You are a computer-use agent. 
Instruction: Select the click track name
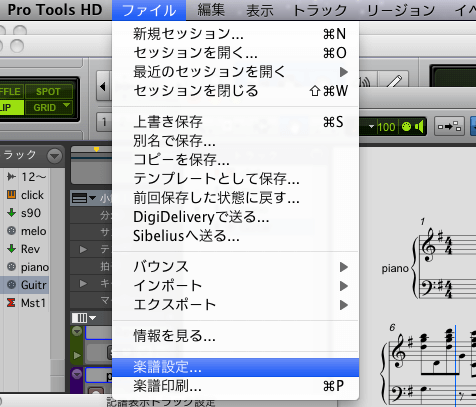pos(32,195)
